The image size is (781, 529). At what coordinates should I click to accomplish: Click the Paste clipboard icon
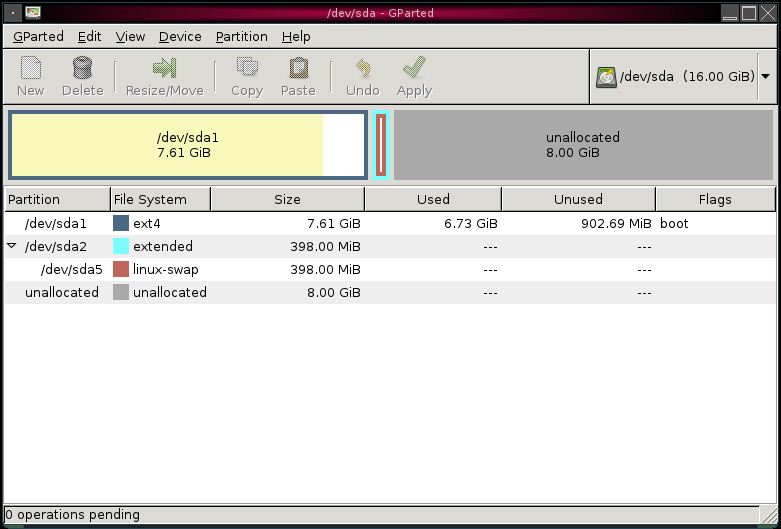298,68
